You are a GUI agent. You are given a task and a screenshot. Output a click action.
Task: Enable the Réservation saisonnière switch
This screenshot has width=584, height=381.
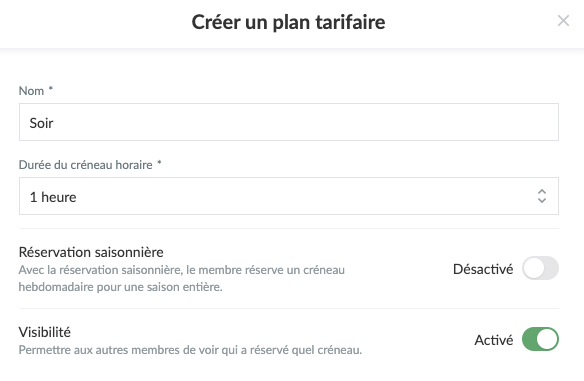pos(540,268)
